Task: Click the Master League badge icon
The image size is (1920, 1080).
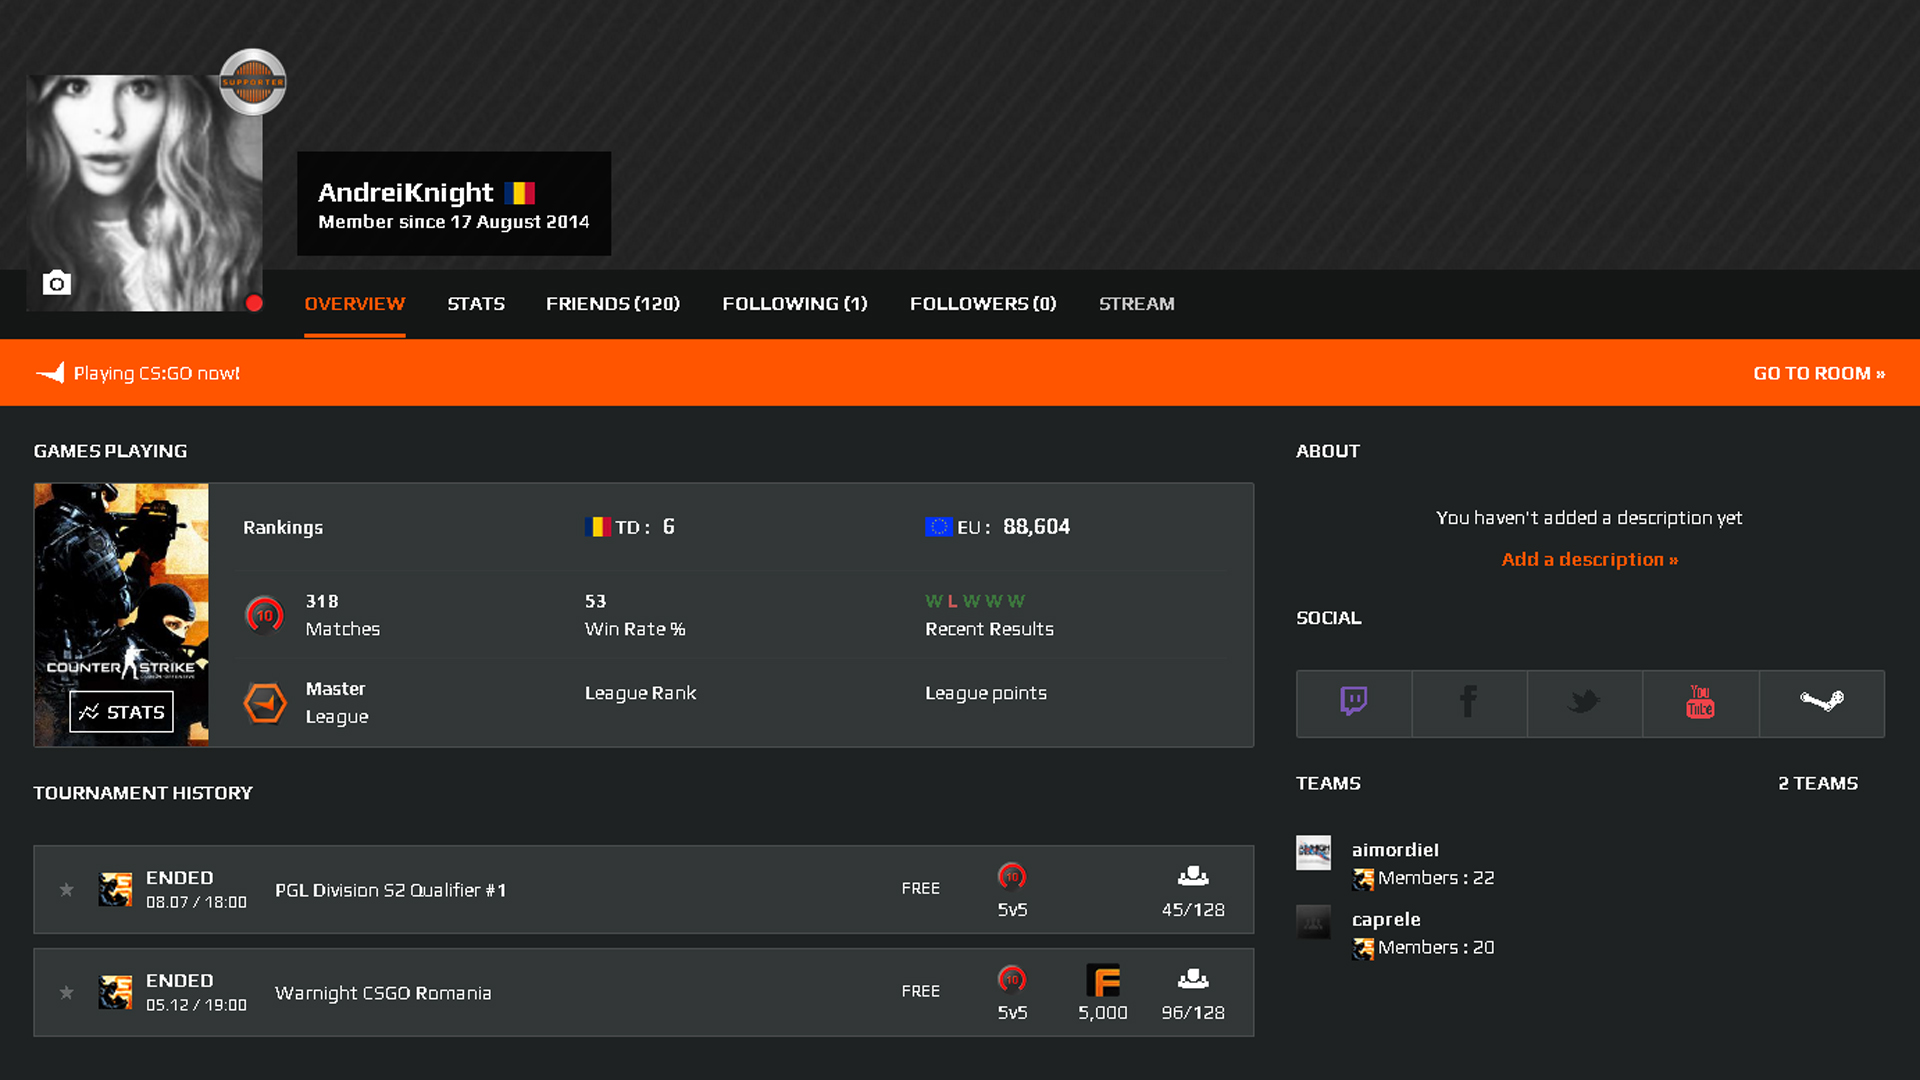Action: click(x=265, y=703)
